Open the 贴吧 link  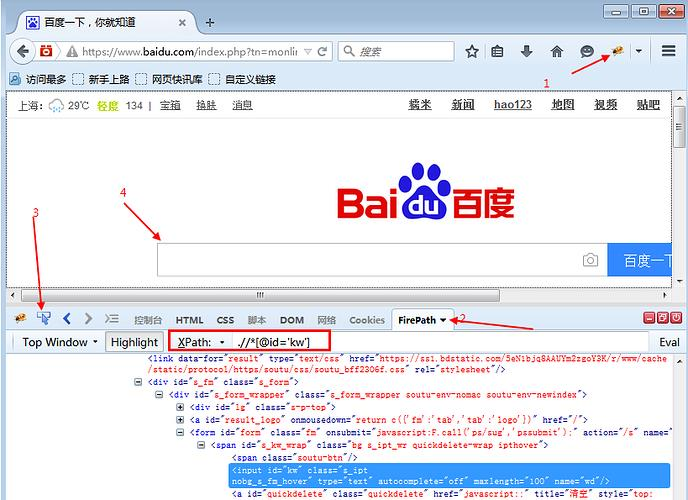pos(648,105)
